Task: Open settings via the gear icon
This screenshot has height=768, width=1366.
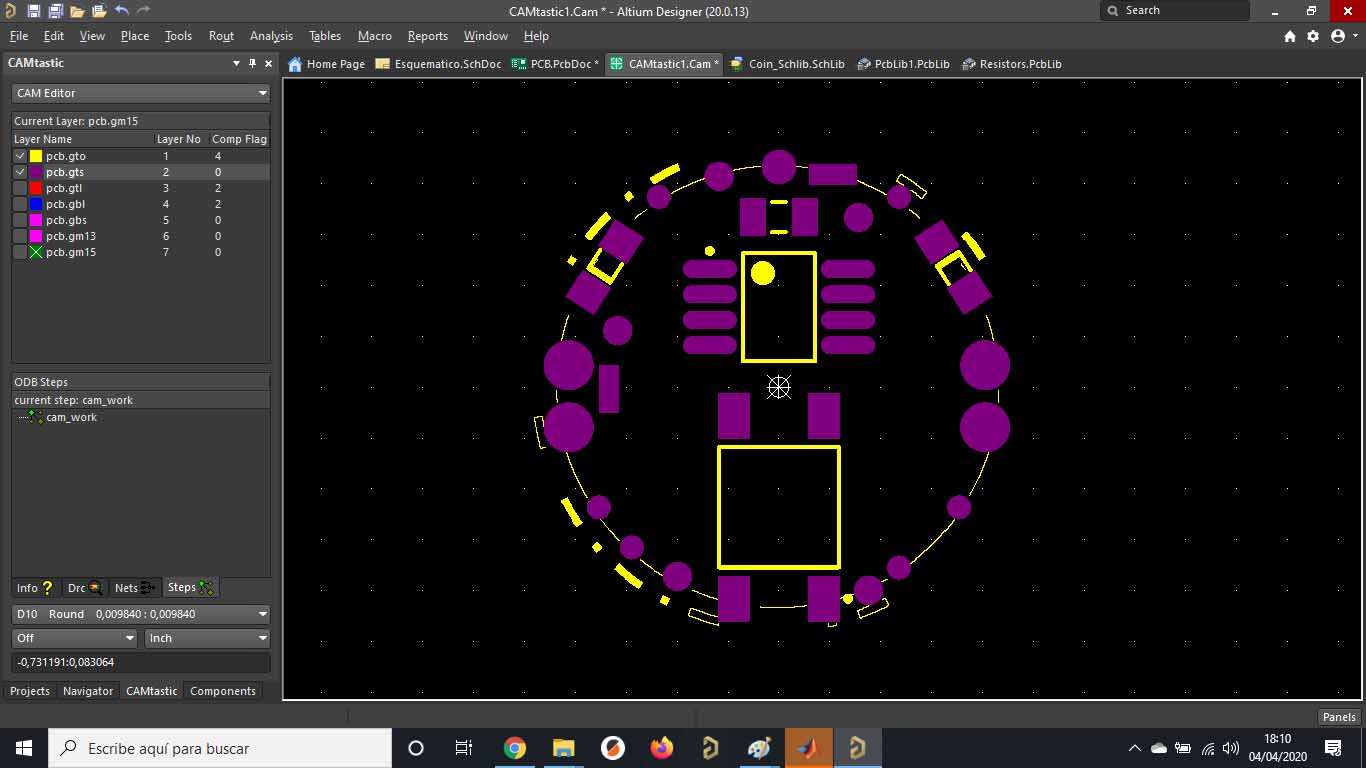Action: (1313, 36)
